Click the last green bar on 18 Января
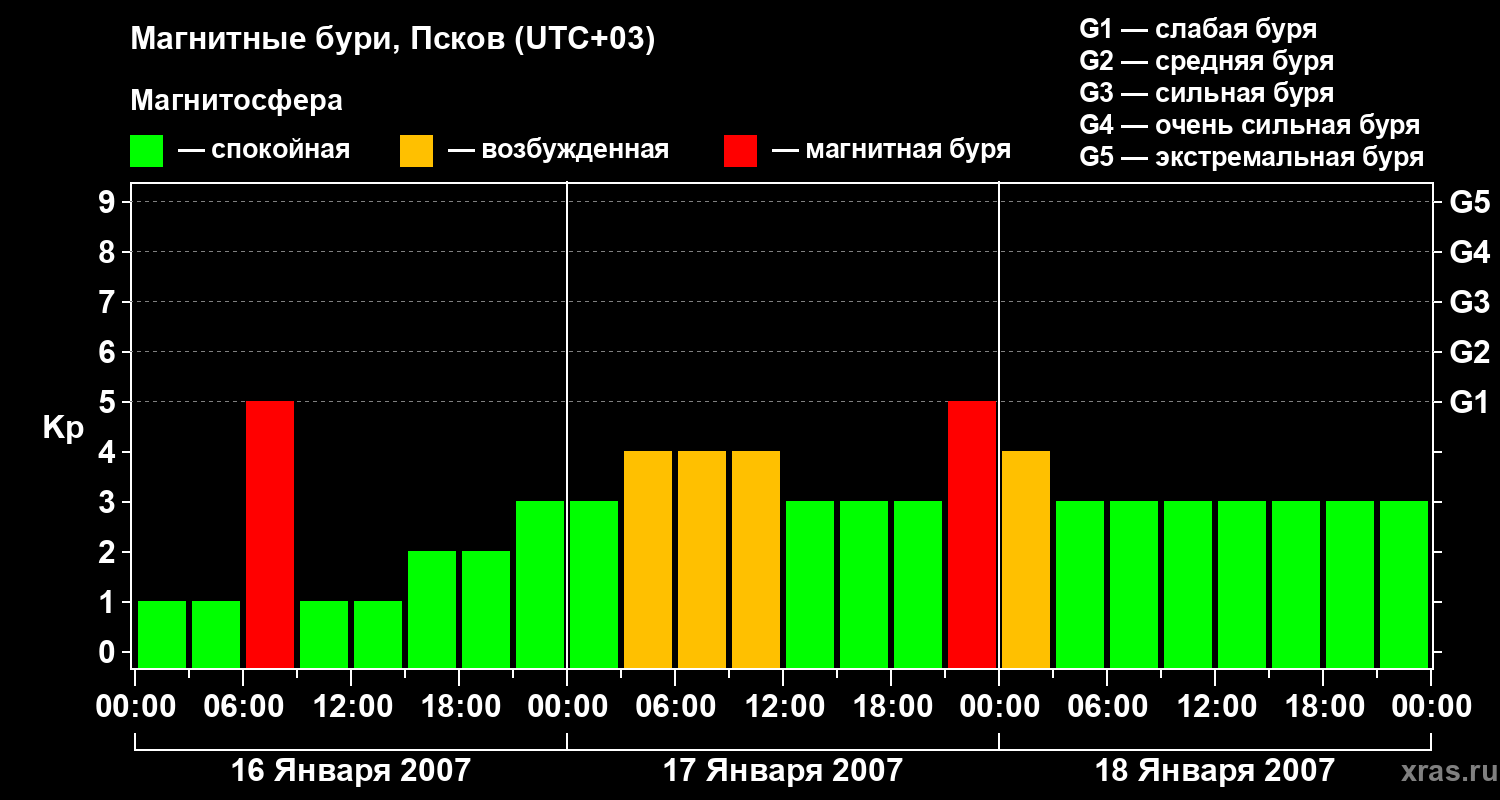 [x=1404, y=584]
